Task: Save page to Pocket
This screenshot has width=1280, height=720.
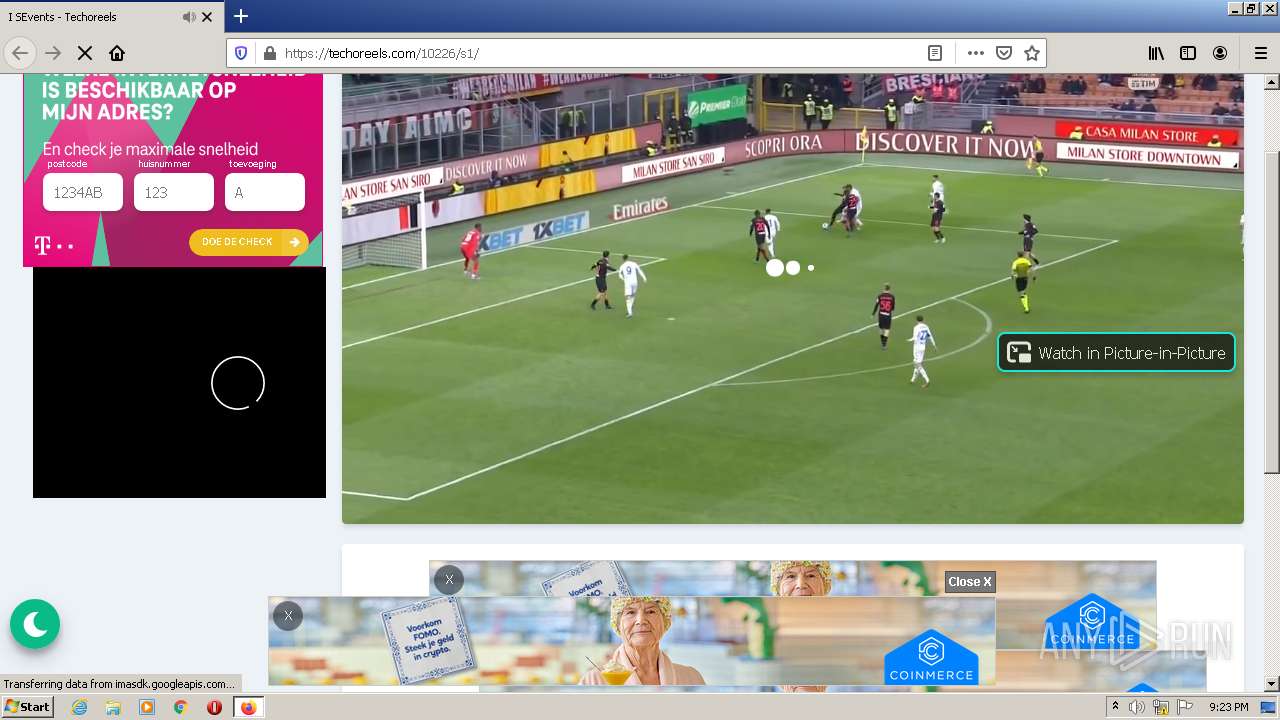Action: point(1004,53)
